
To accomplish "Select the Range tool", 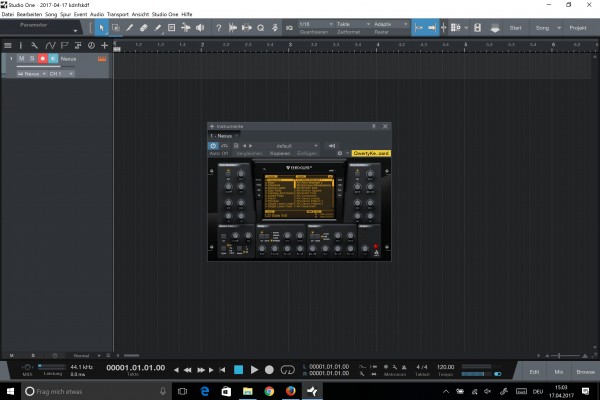I will (116, 28).
